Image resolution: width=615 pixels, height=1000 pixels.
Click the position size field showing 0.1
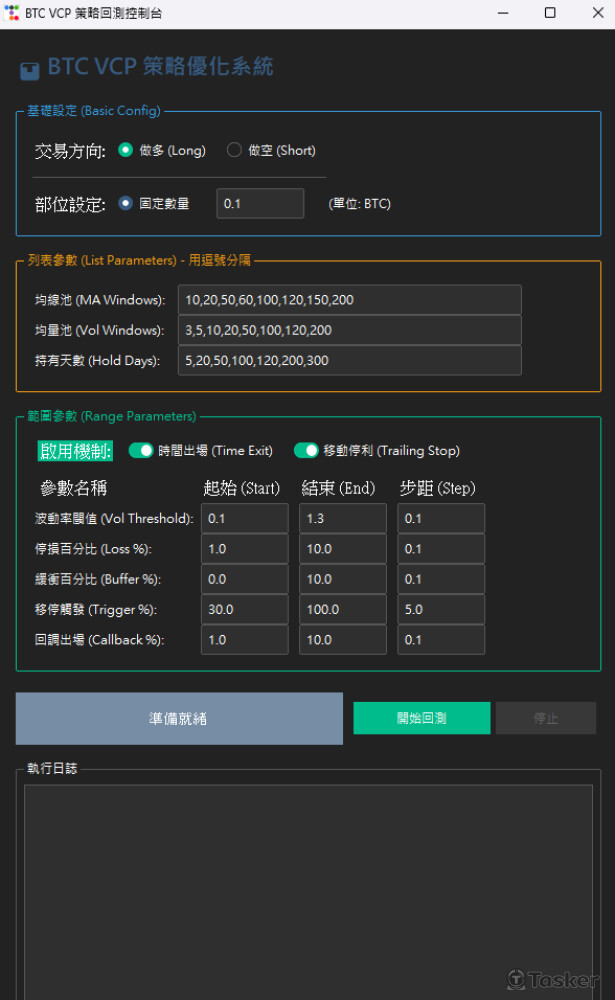(260, 203)
